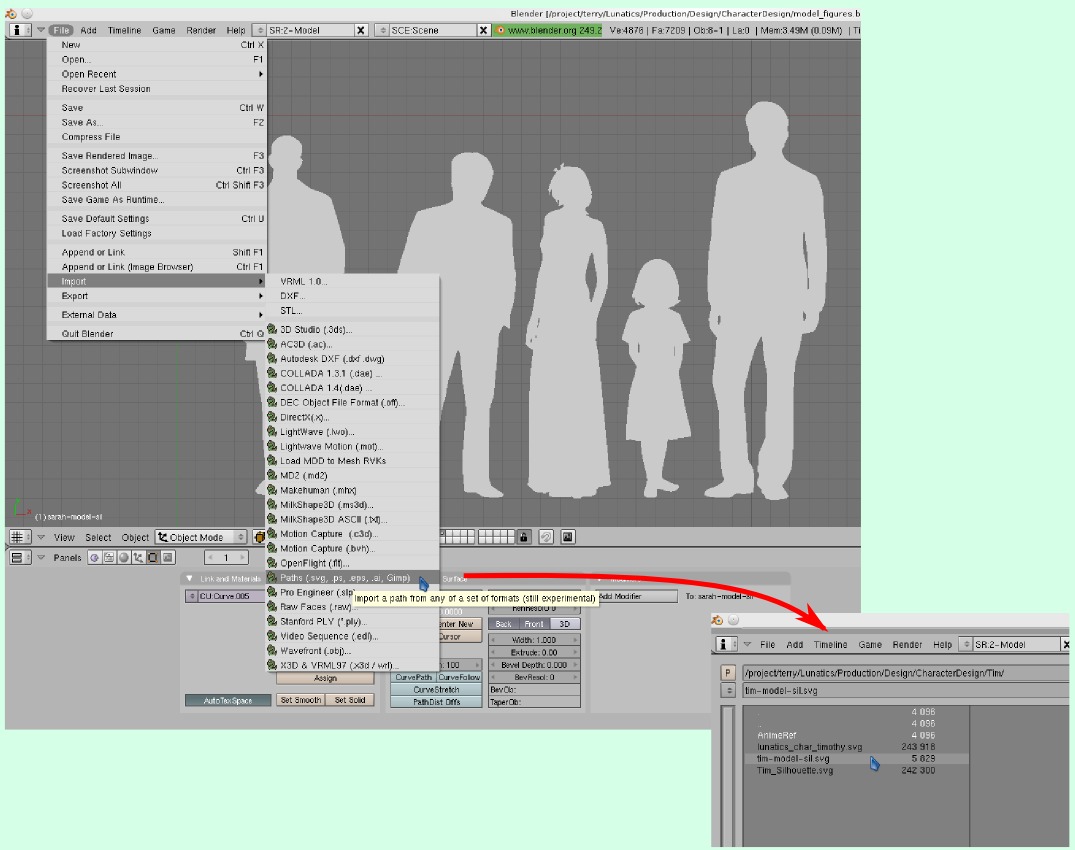Toggle the layer lock padlock button
The height and width of the screenshot is (850, 1075).
click(x=524, y=537)
